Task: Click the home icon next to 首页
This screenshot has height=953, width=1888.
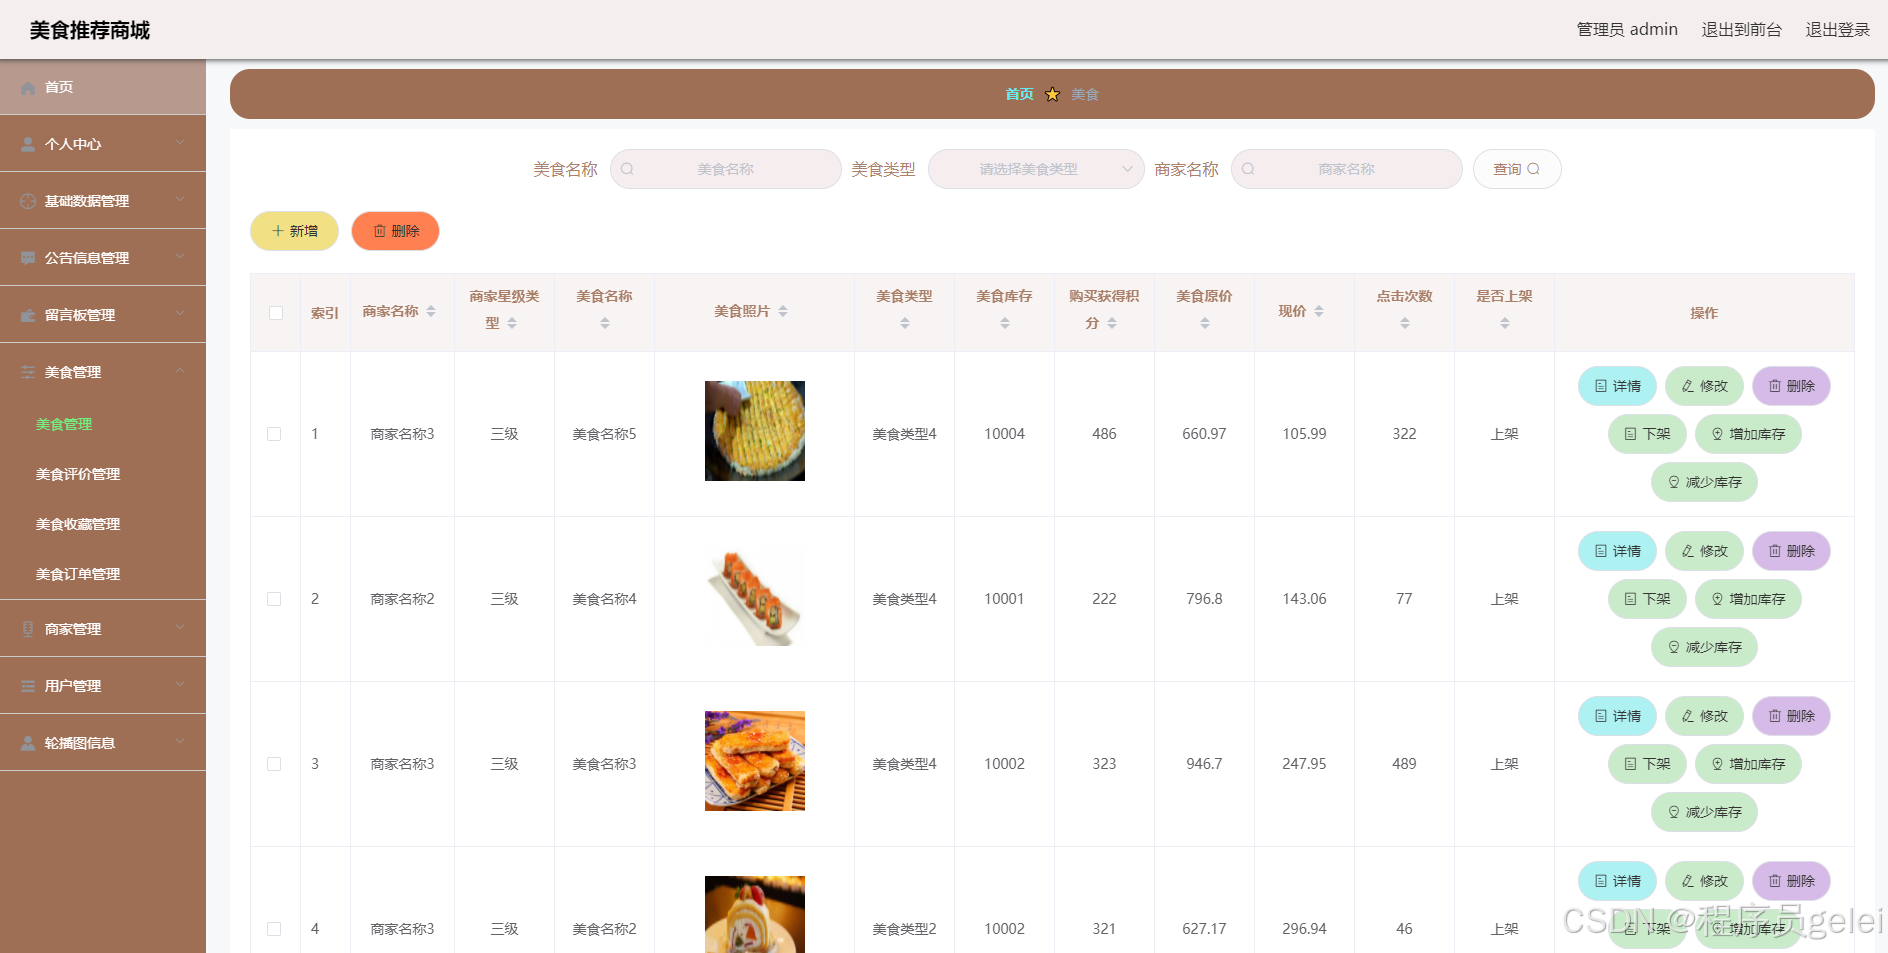Action: pos(28,88)
